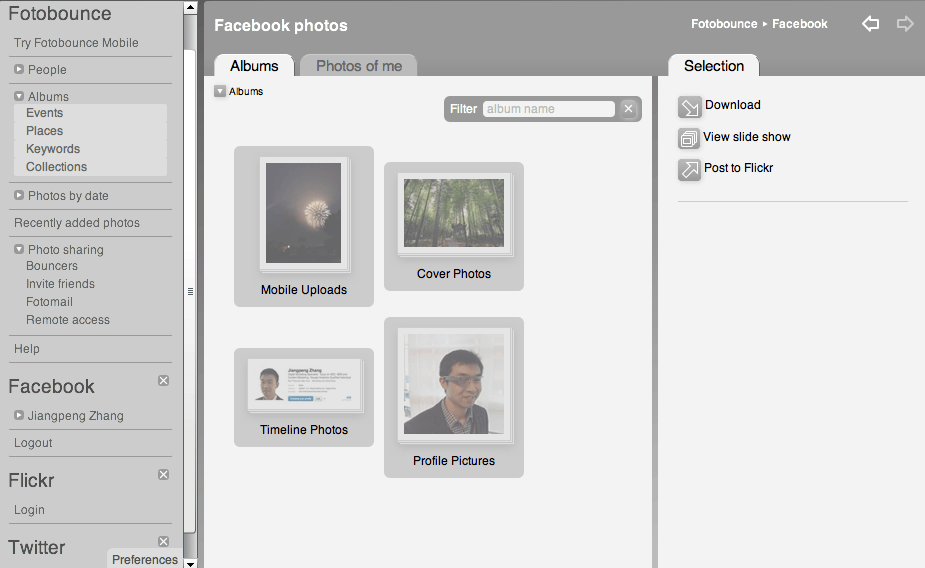The width and height of the screenshot is (925, 568).
Task: Click the forward navigation arrow
Action: tap(905, 24)
